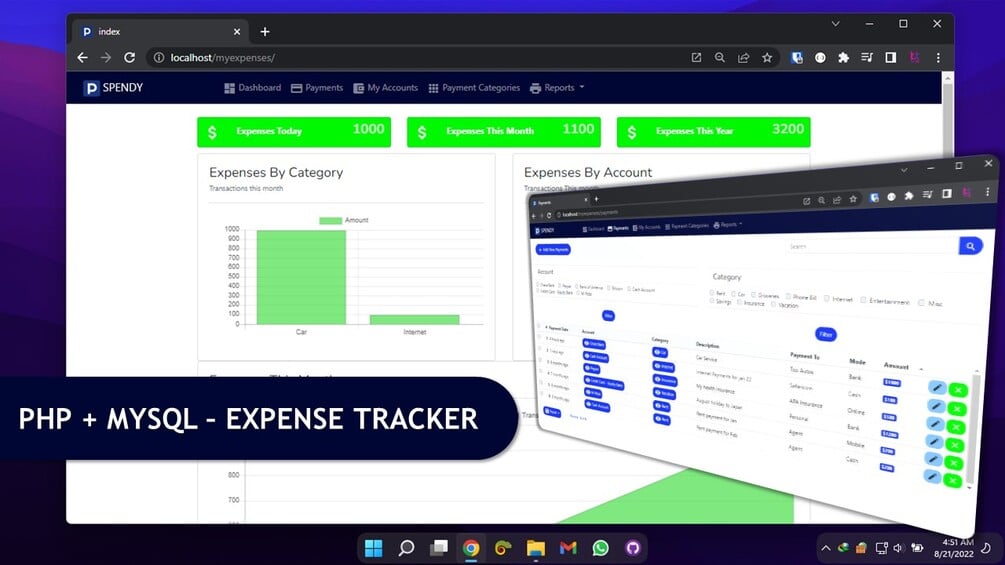Click the Expenses This Year card

(x=713, y=131)
